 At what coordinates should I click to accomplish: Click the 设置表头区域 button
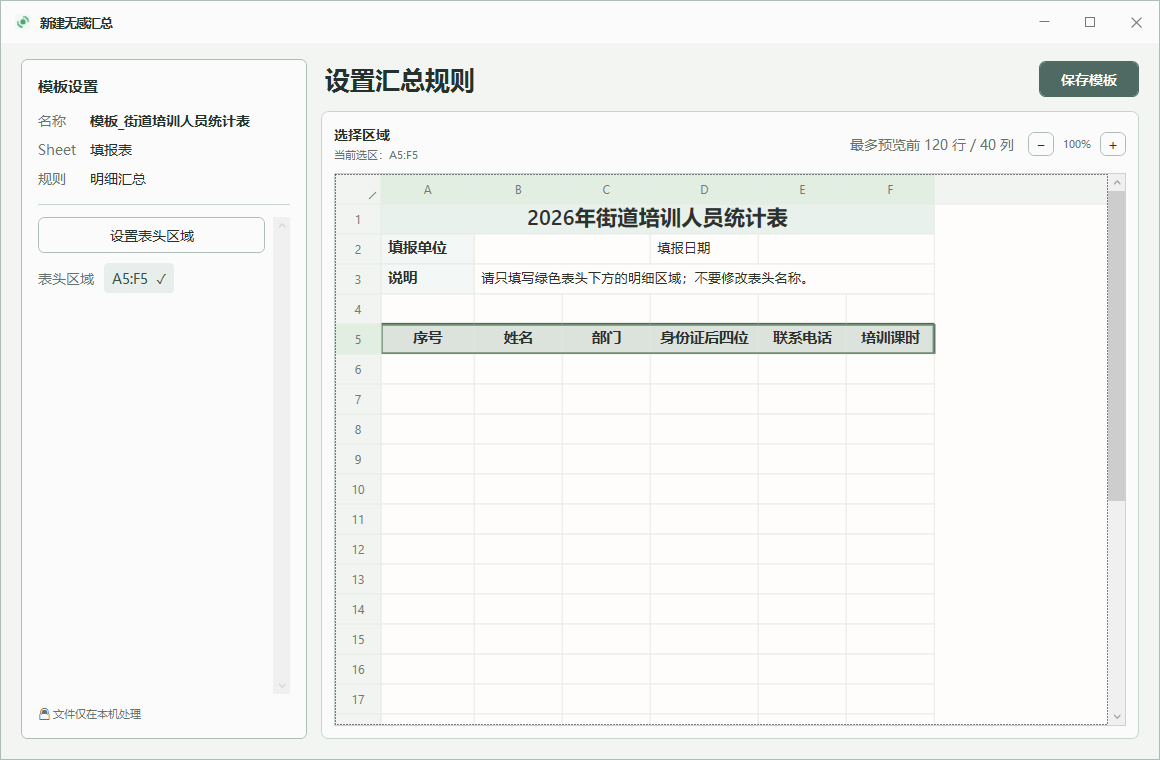pyautogui.click(x=152, y=235)
